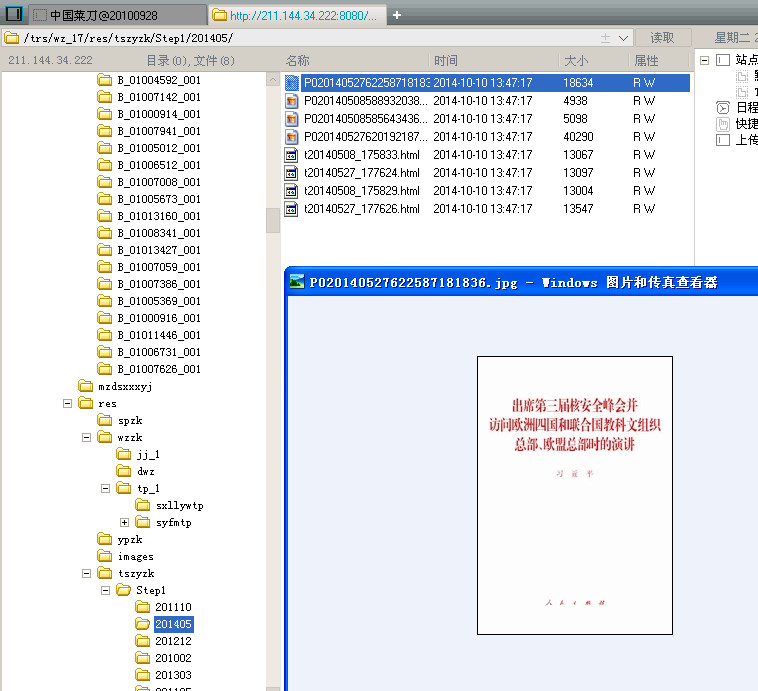Screen dimensions: 758x691
Task: Switch to the http://211.144.34.222:8080 tab
Action: point(297,15)
